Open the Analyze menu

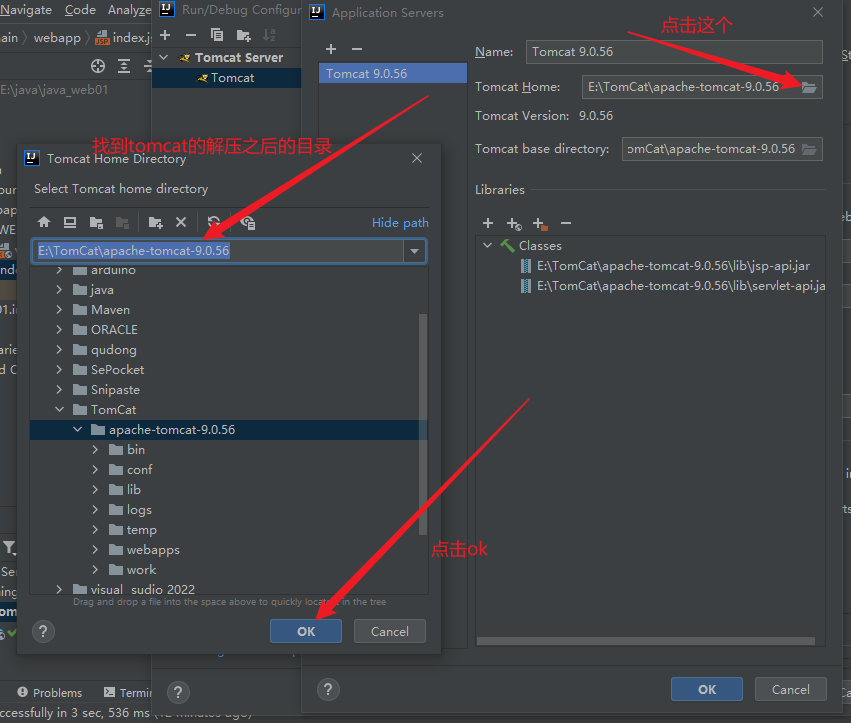point(129,10)
